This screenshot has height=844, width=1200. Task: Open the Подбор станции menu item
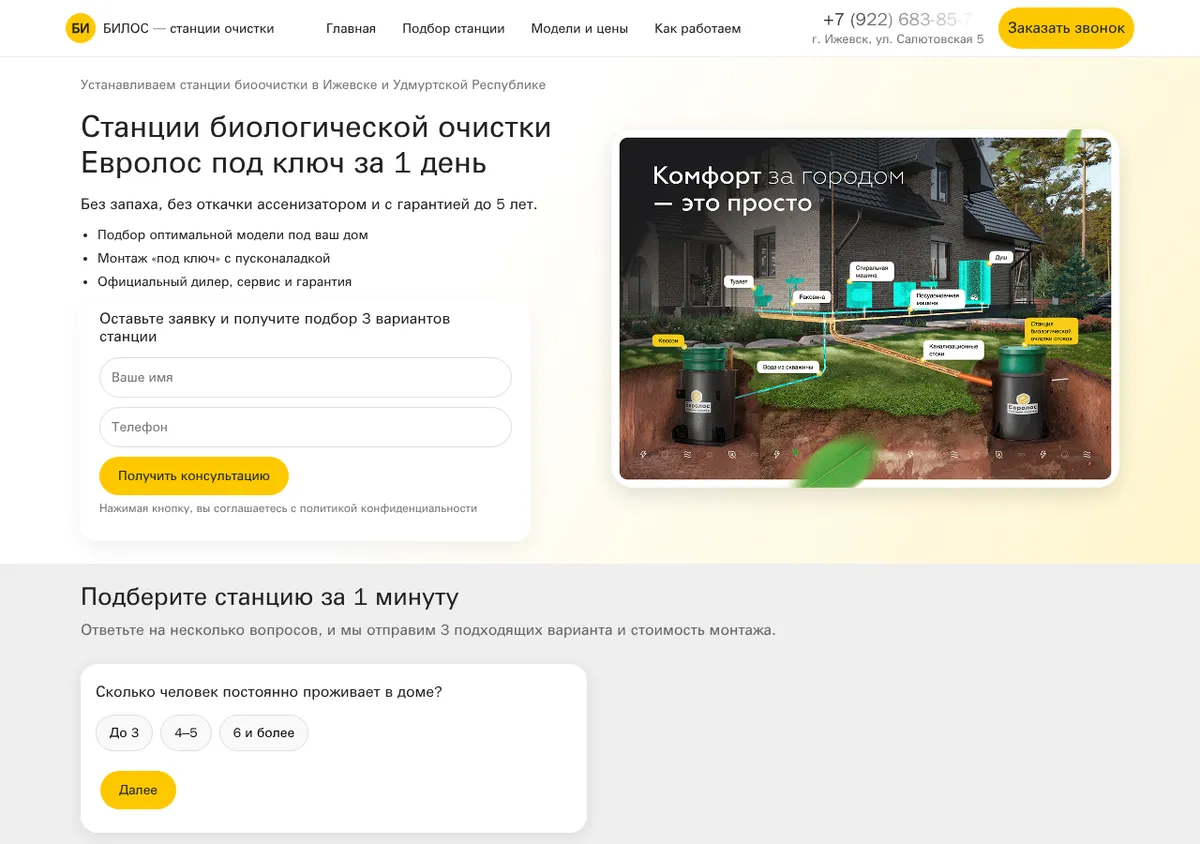click(453, 28)
